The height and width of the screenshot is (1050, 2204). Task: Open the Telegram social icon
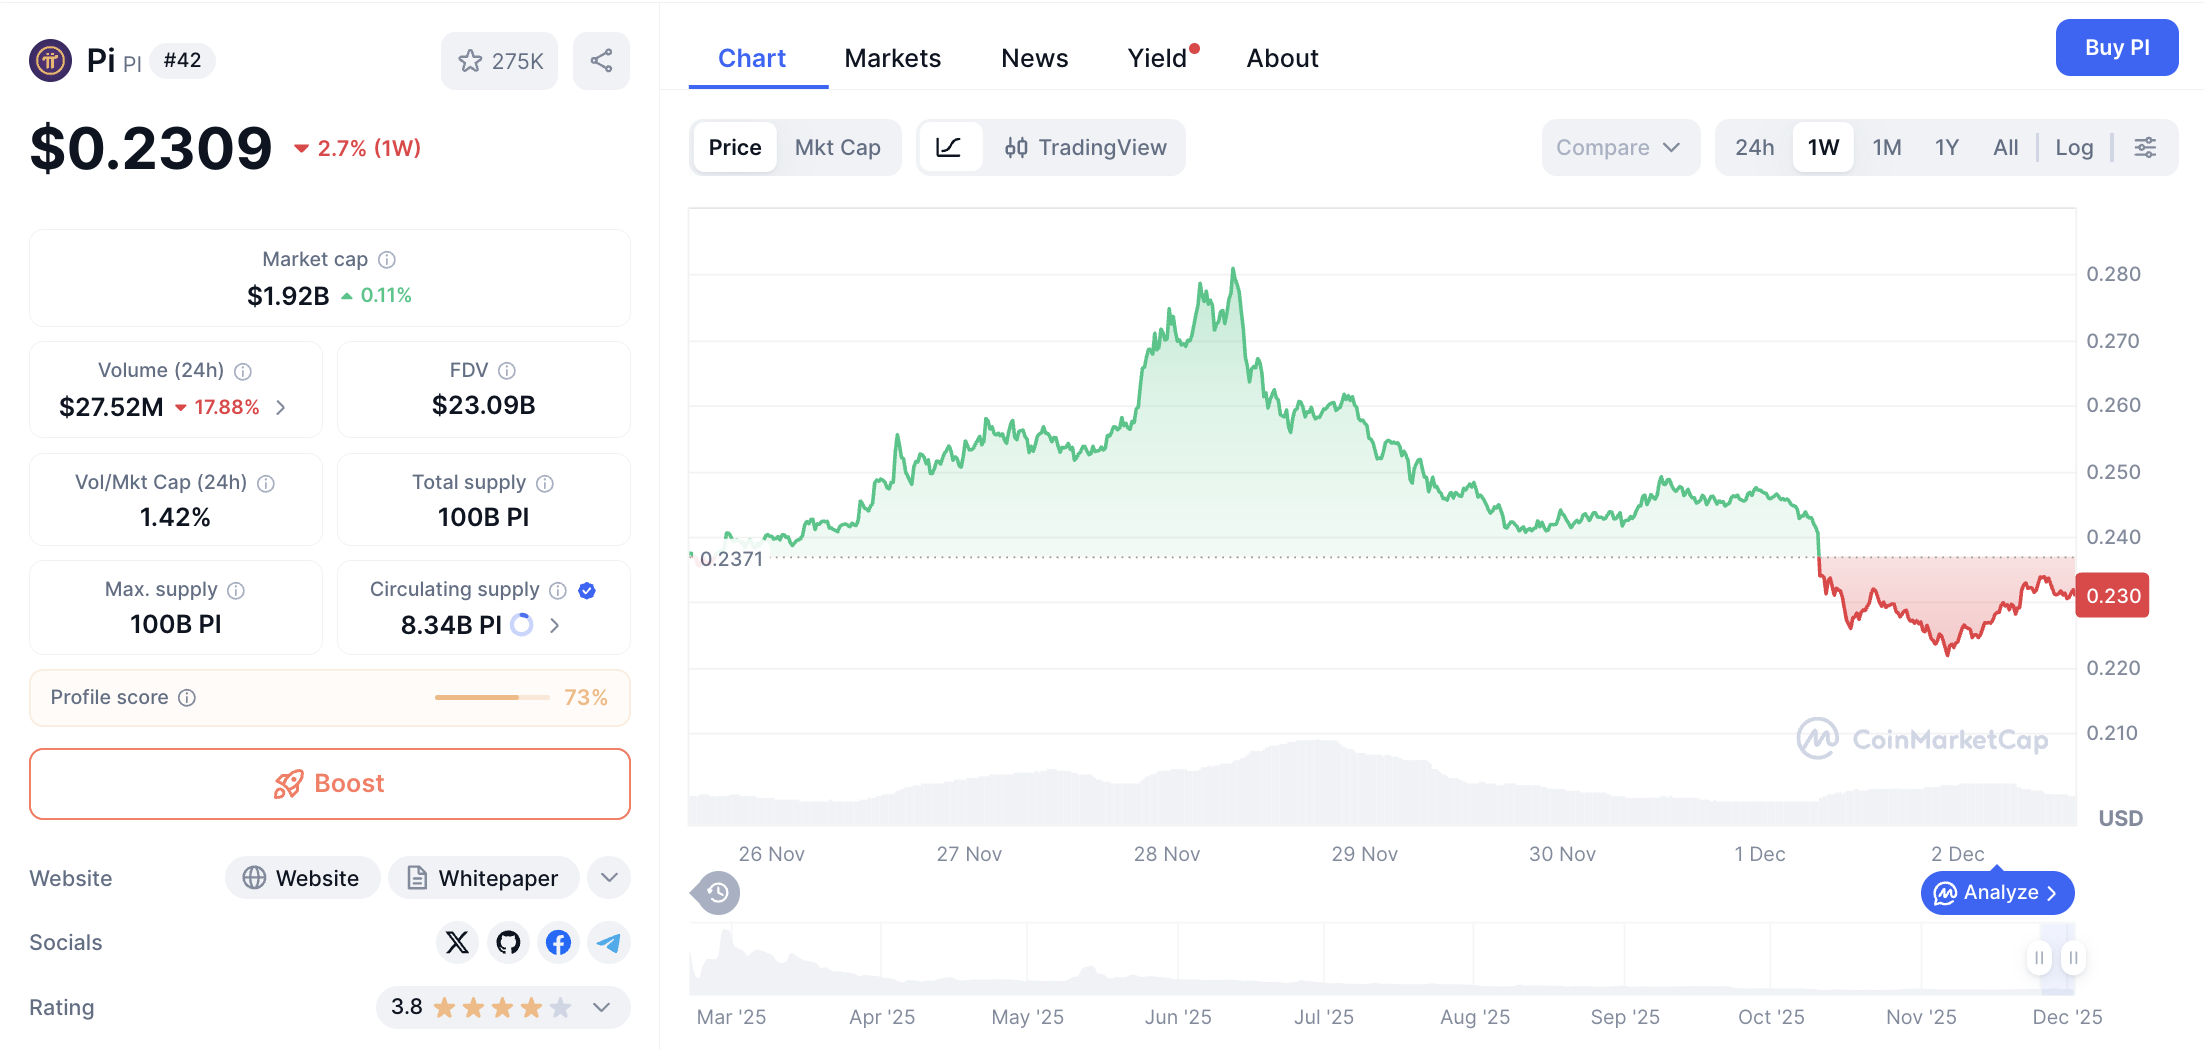point(609,942)
